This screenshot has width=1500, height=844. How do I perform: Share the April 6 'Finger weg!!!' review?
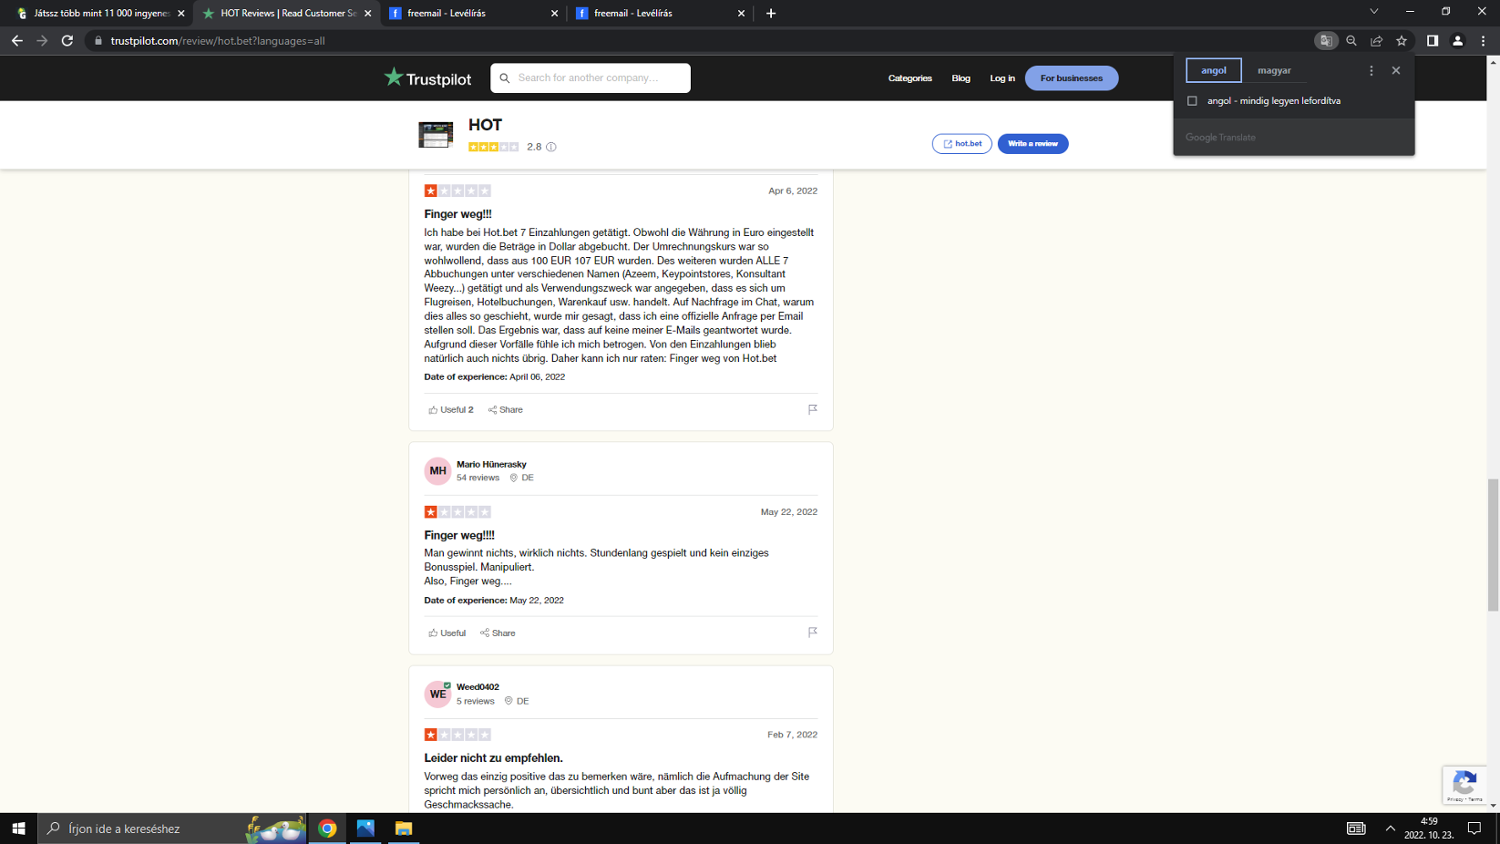(505, 410)
